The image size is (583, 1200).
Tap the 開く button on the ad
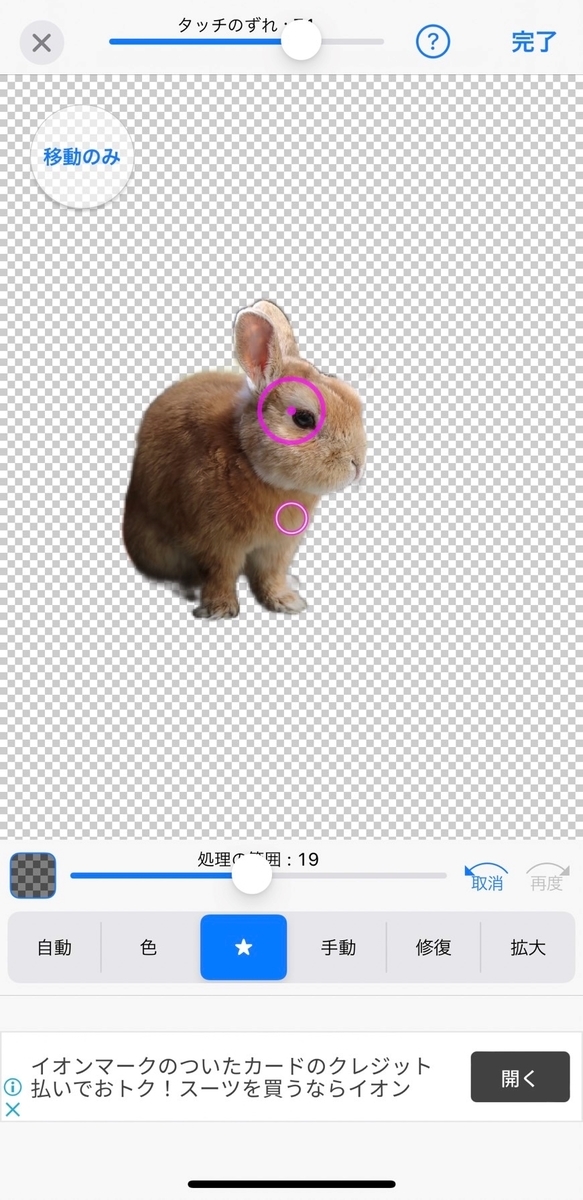[520, 1077]
